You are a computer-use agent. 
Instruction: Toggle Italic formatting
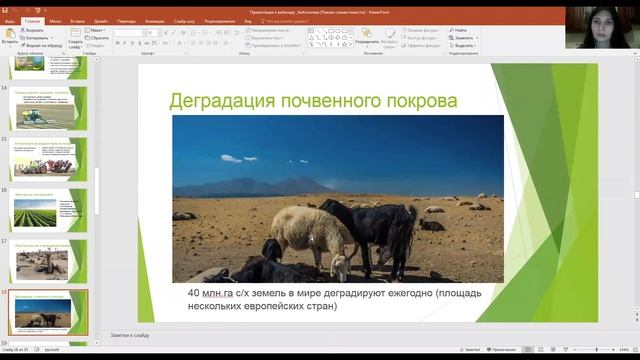125,43
